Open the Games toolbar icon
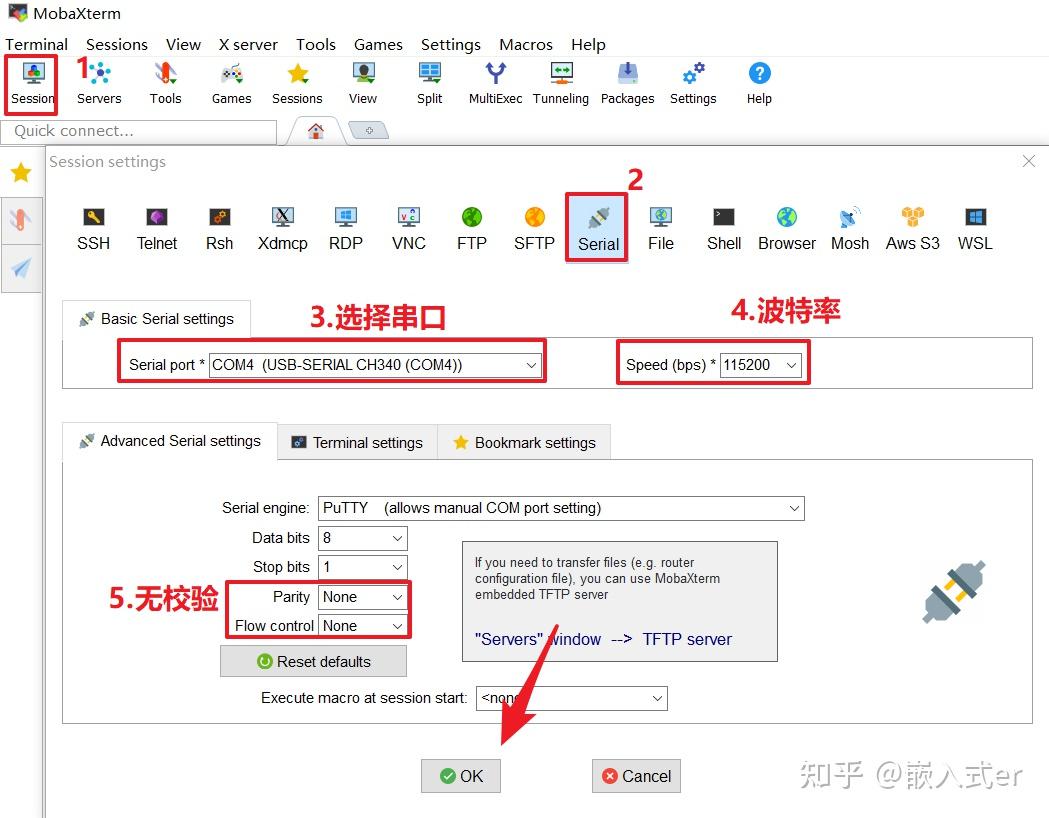The height and width of the screenshot is (818, 1049). pyautogui.click(x=231, y=80)
